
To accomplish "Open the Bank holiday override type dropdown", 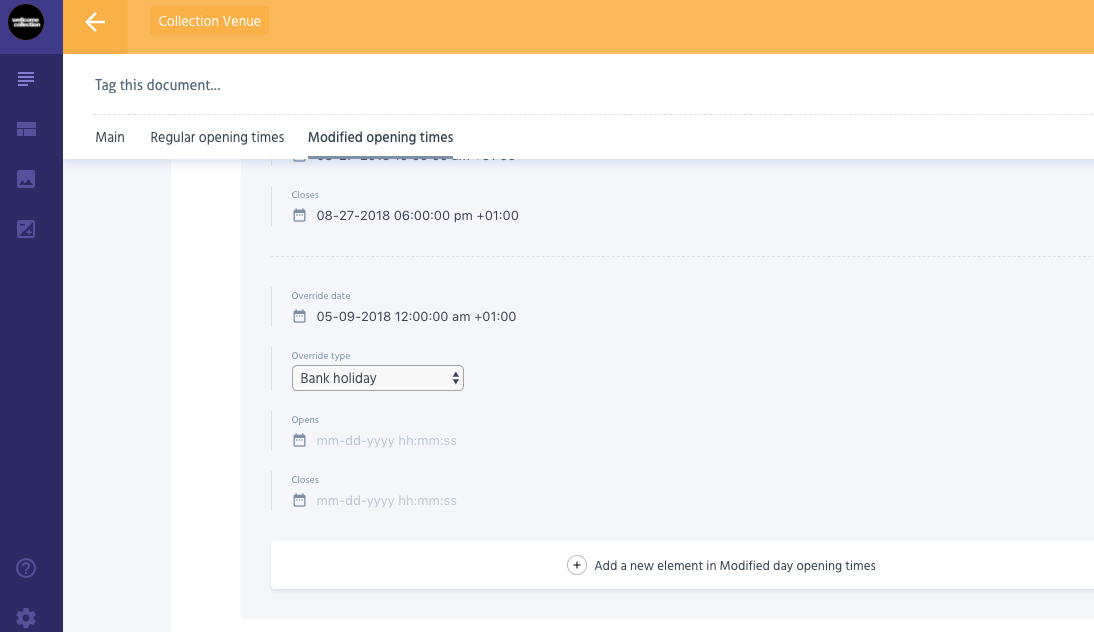I will click(x=377, y=378).
